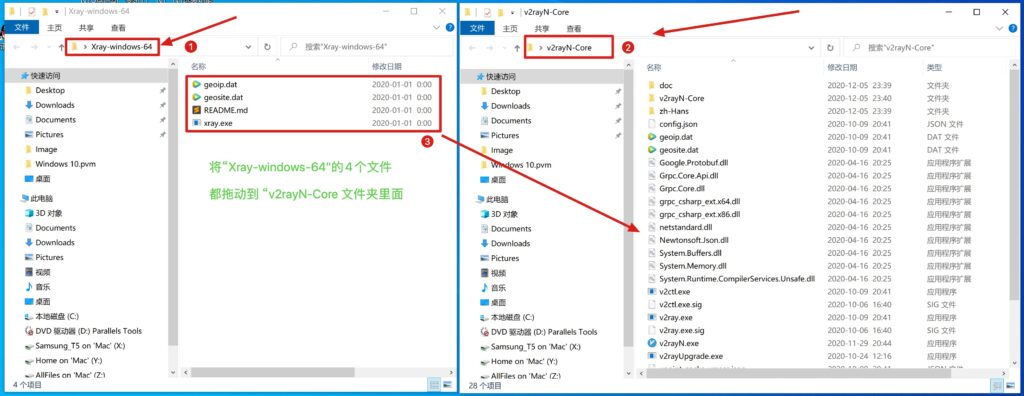The width and height of the screenshot is (1024, 396).
Task: Open Image folder in v2rayN-Core sidebar
Action: click(x=502, y=150)
